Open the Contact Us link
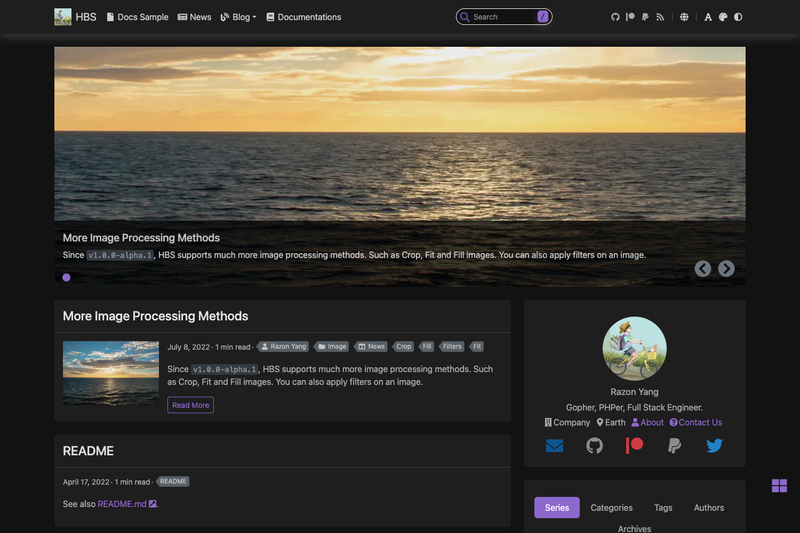The width and height of the screenshot is (800, 533). [696, 422]
